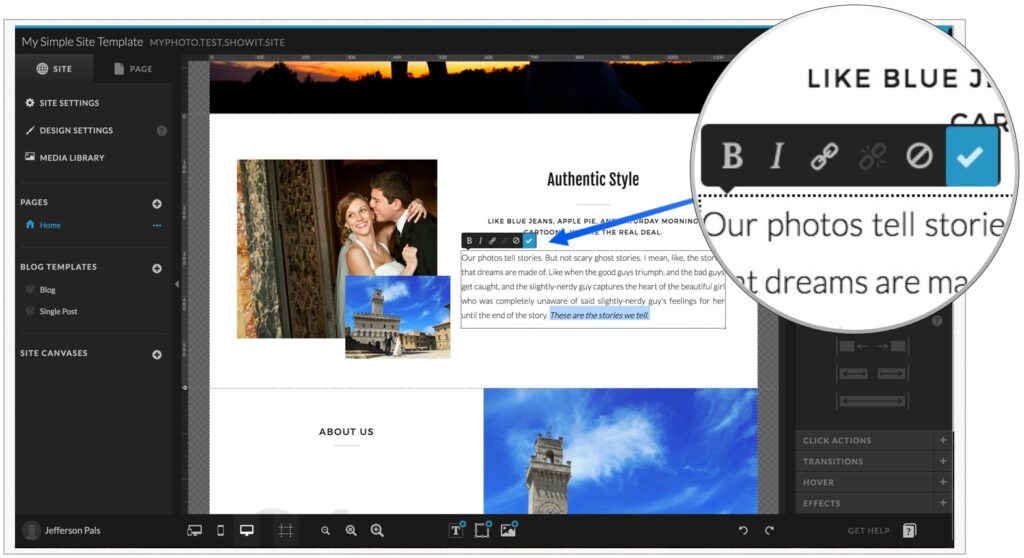
Task: Insert a link from the small canvas text toolbar
Action: point(492,240)
